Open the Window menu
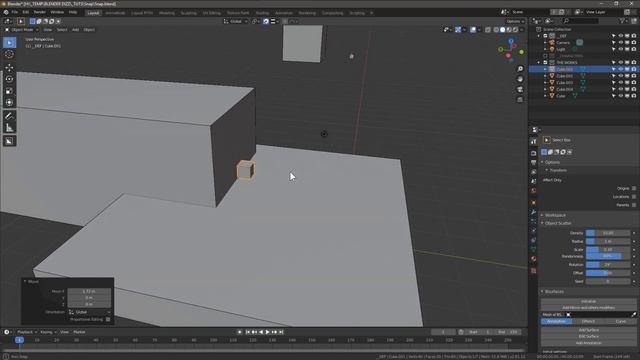The image size is (640, 360). 57,12
